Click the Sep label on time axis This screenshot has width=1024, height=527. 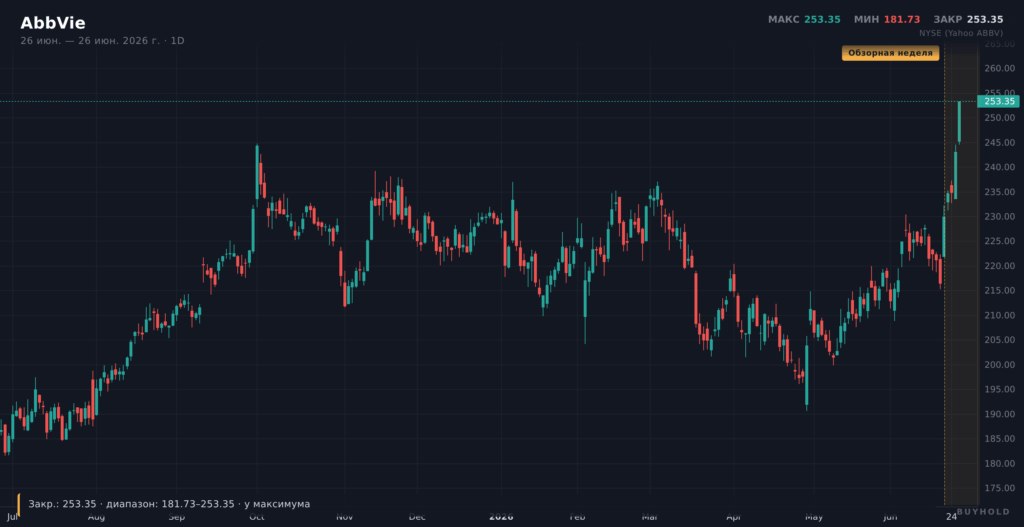[176, 517]
